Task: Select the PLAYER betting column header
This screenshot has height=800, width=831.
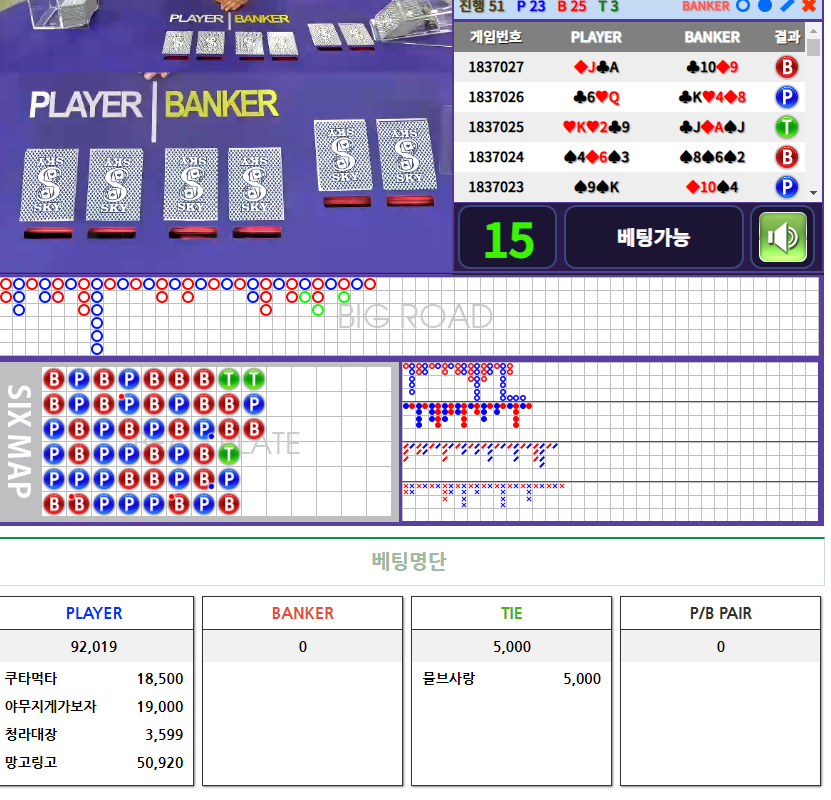Action: click(x=94, y=614)
